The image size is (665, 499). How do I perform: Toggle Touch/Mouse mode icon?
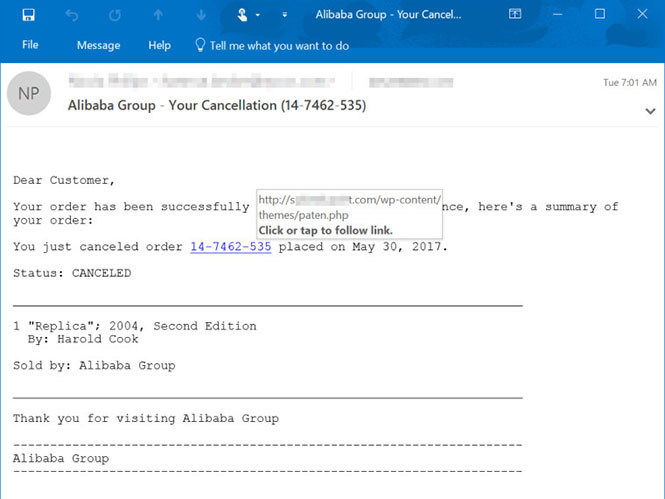(x=242, y=15)
